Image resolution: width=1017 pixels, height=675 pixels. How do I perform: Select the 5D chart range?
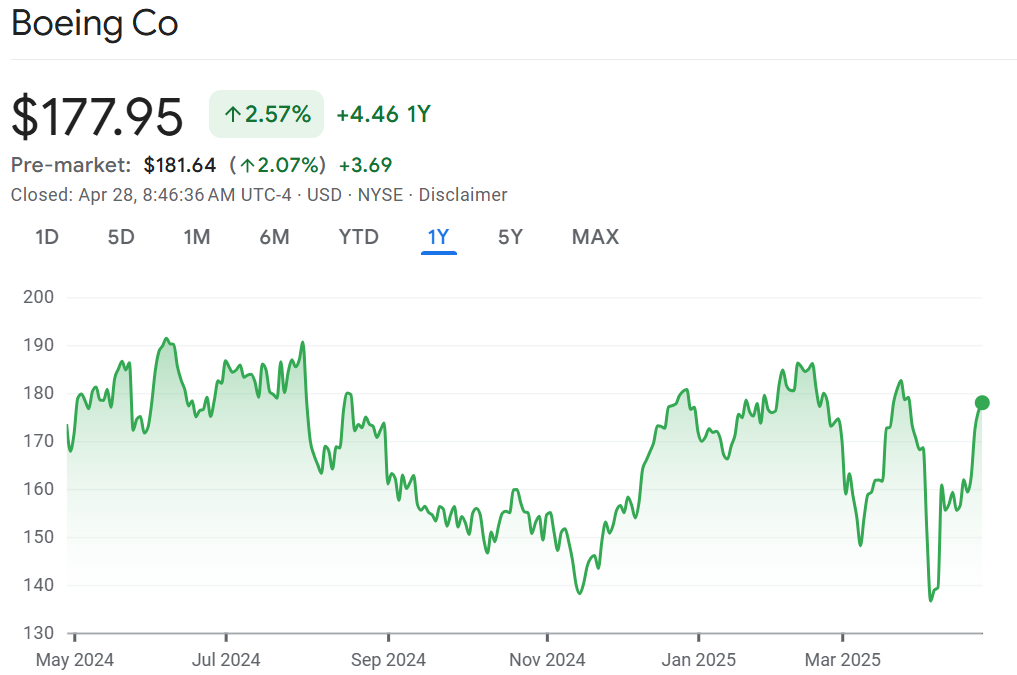[121, 237]
